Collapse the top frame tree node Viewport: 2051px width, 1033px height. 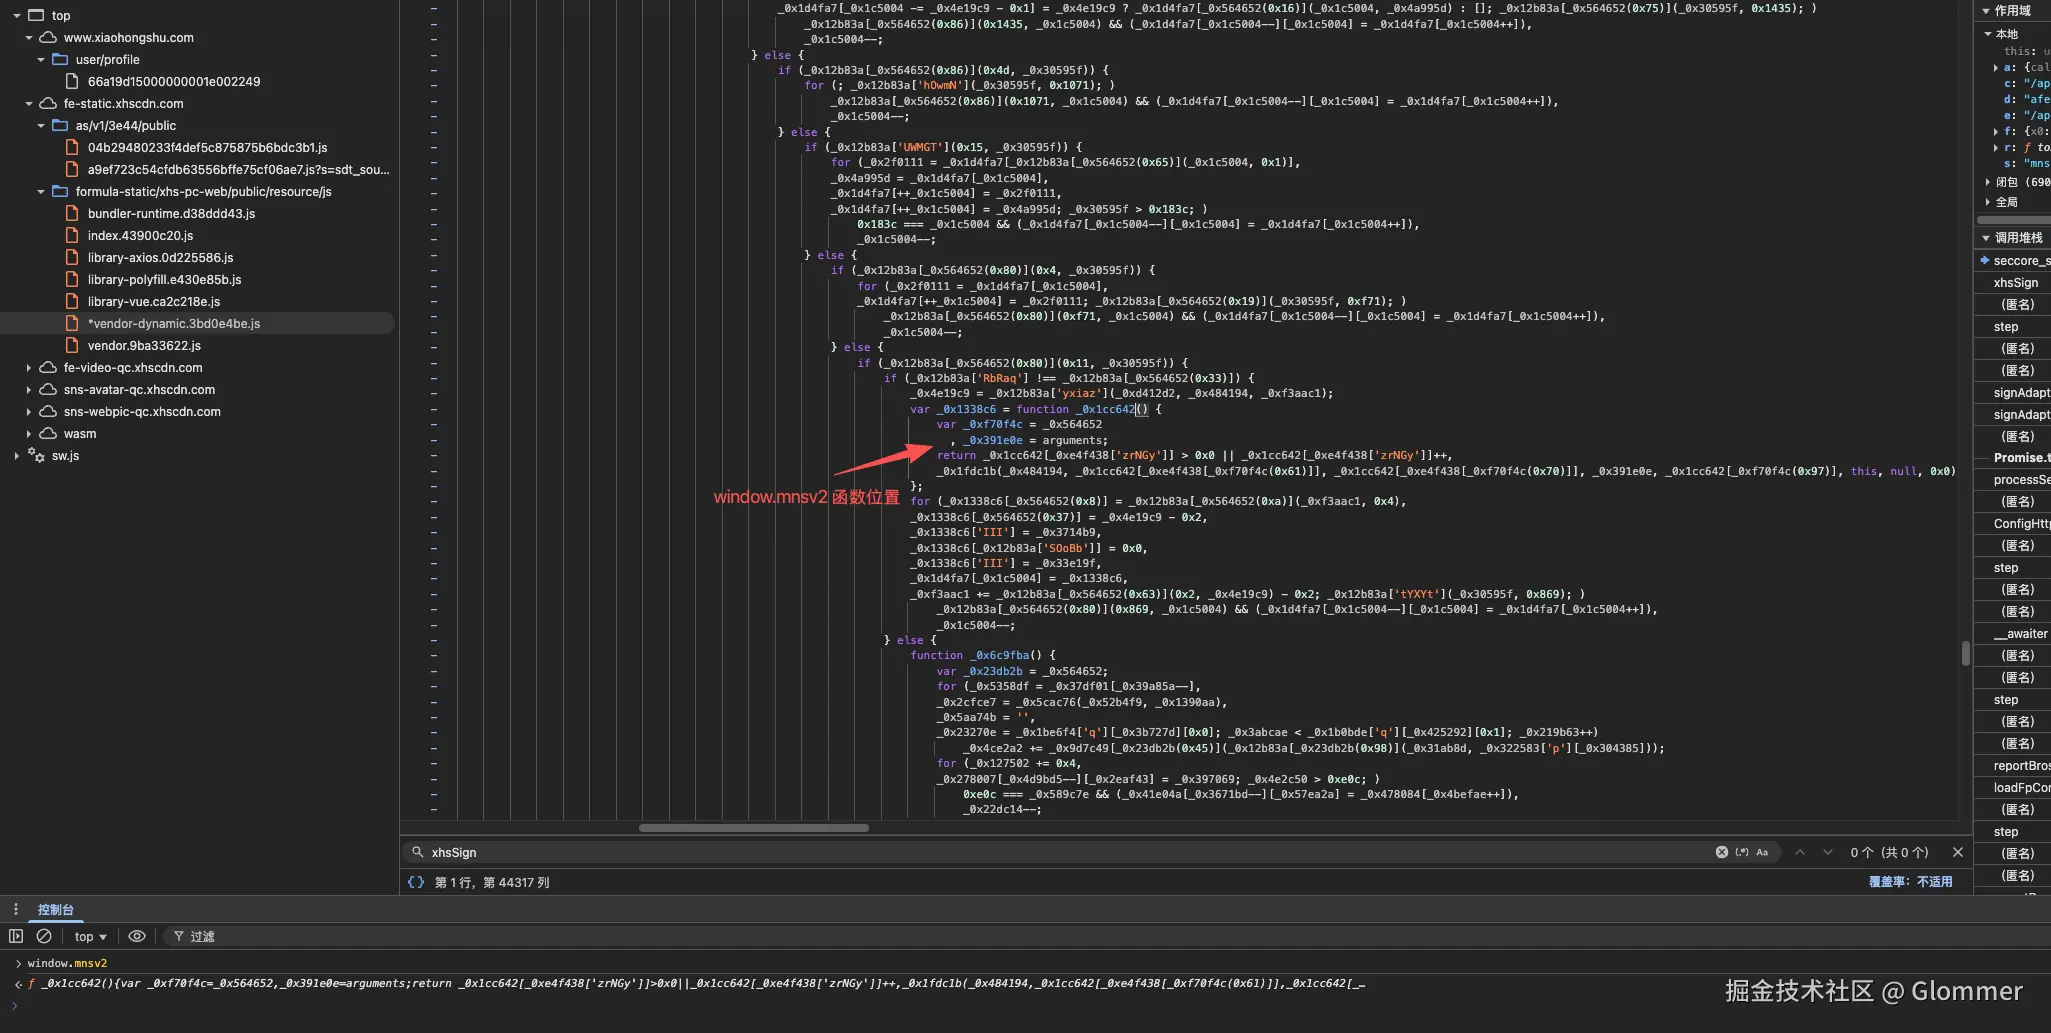coord(17,16)
